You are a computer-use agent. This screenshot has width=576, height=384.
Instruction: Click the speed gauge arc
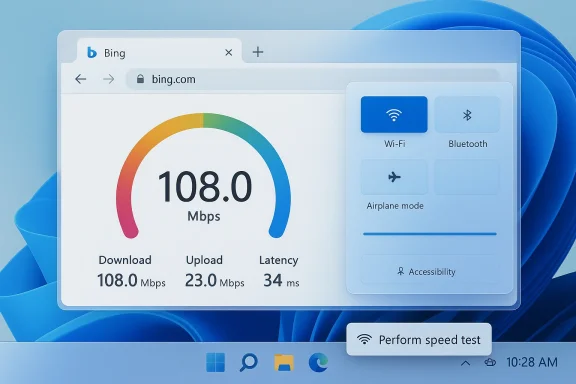pos(203,121)
